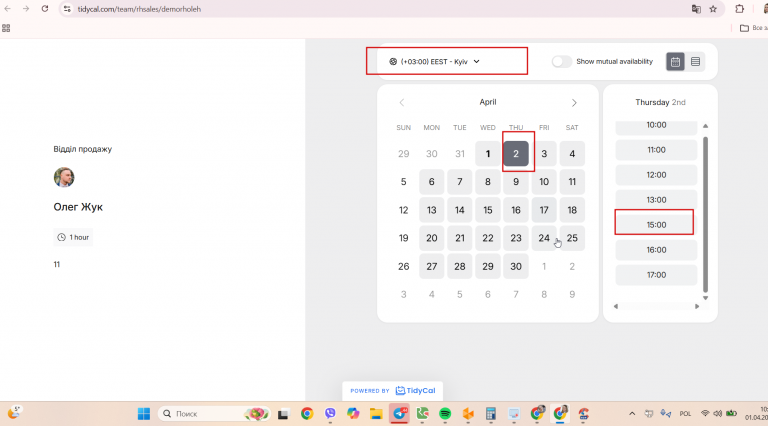Image resolution: width=768 pixels, height=426 pixels.
Task: Select April 15 in the calendar
Action: pos(487,210)
